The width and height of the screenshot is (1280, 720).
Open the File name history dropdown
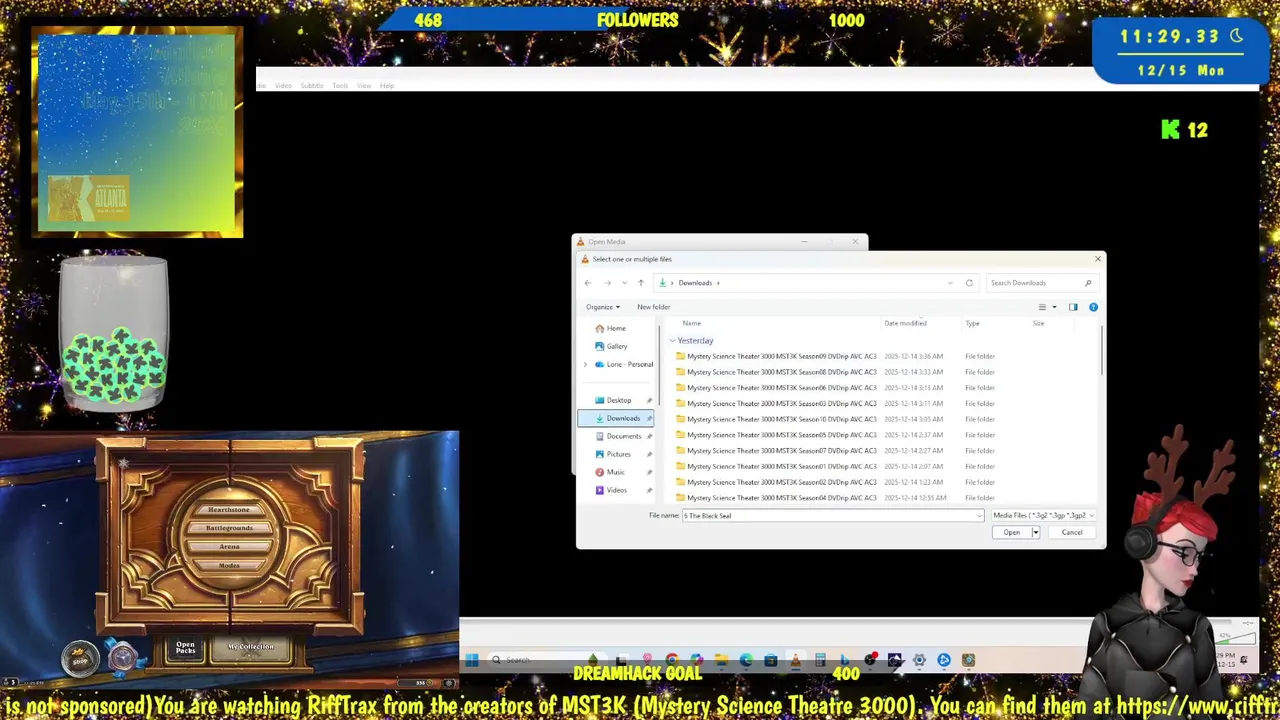[x=979, y=516]
